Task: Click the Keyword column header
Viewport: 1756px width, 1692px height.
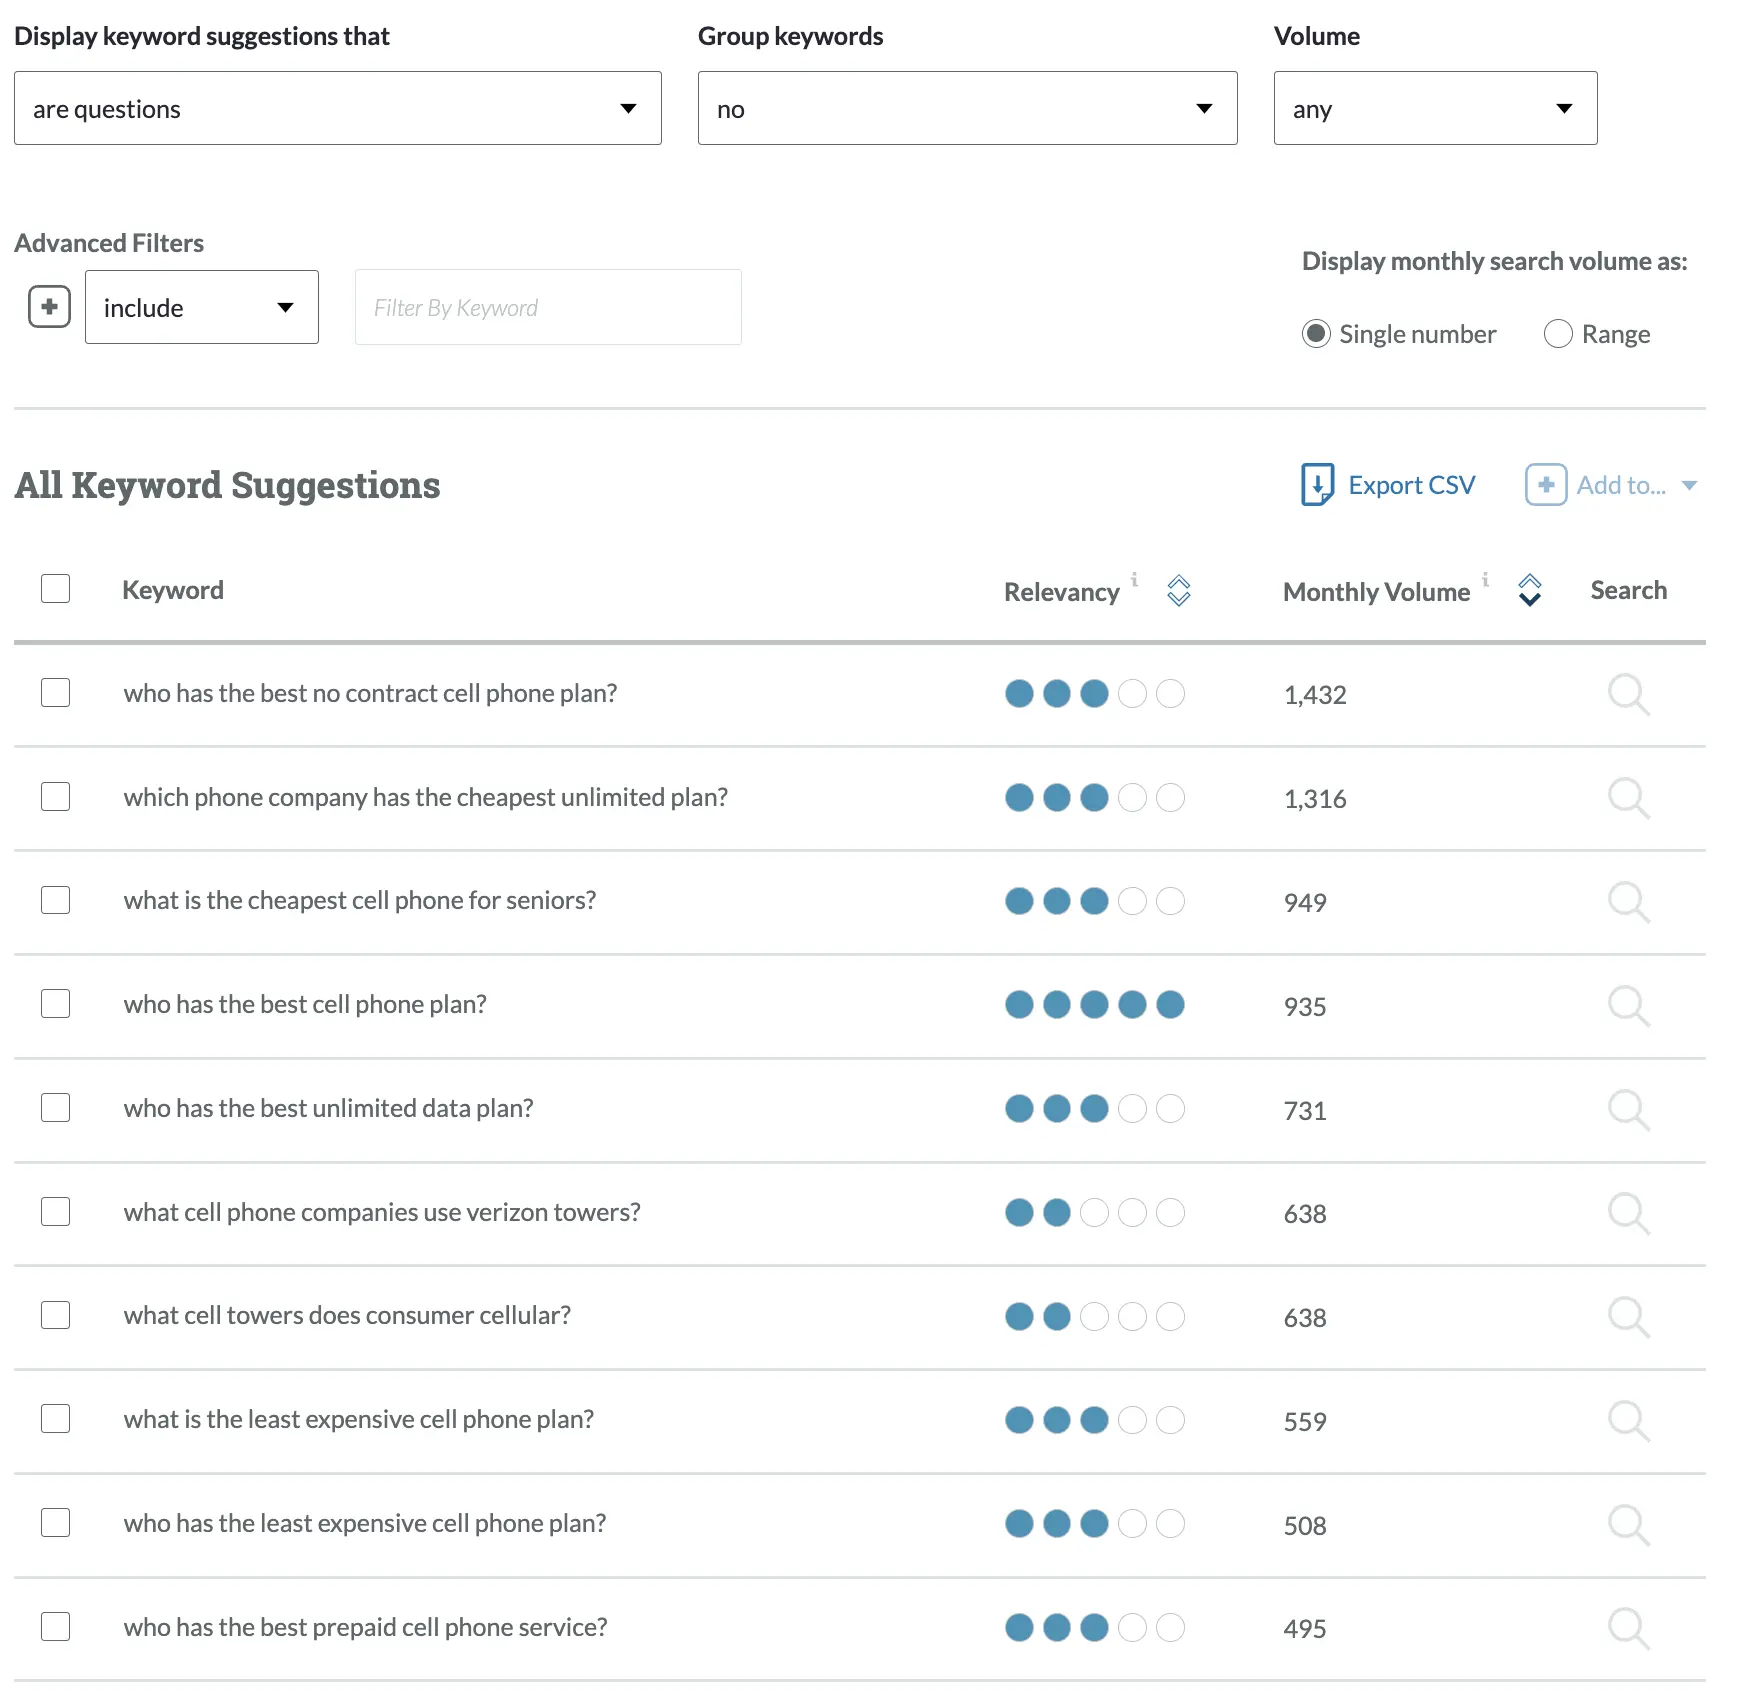Action: (173, 589)
